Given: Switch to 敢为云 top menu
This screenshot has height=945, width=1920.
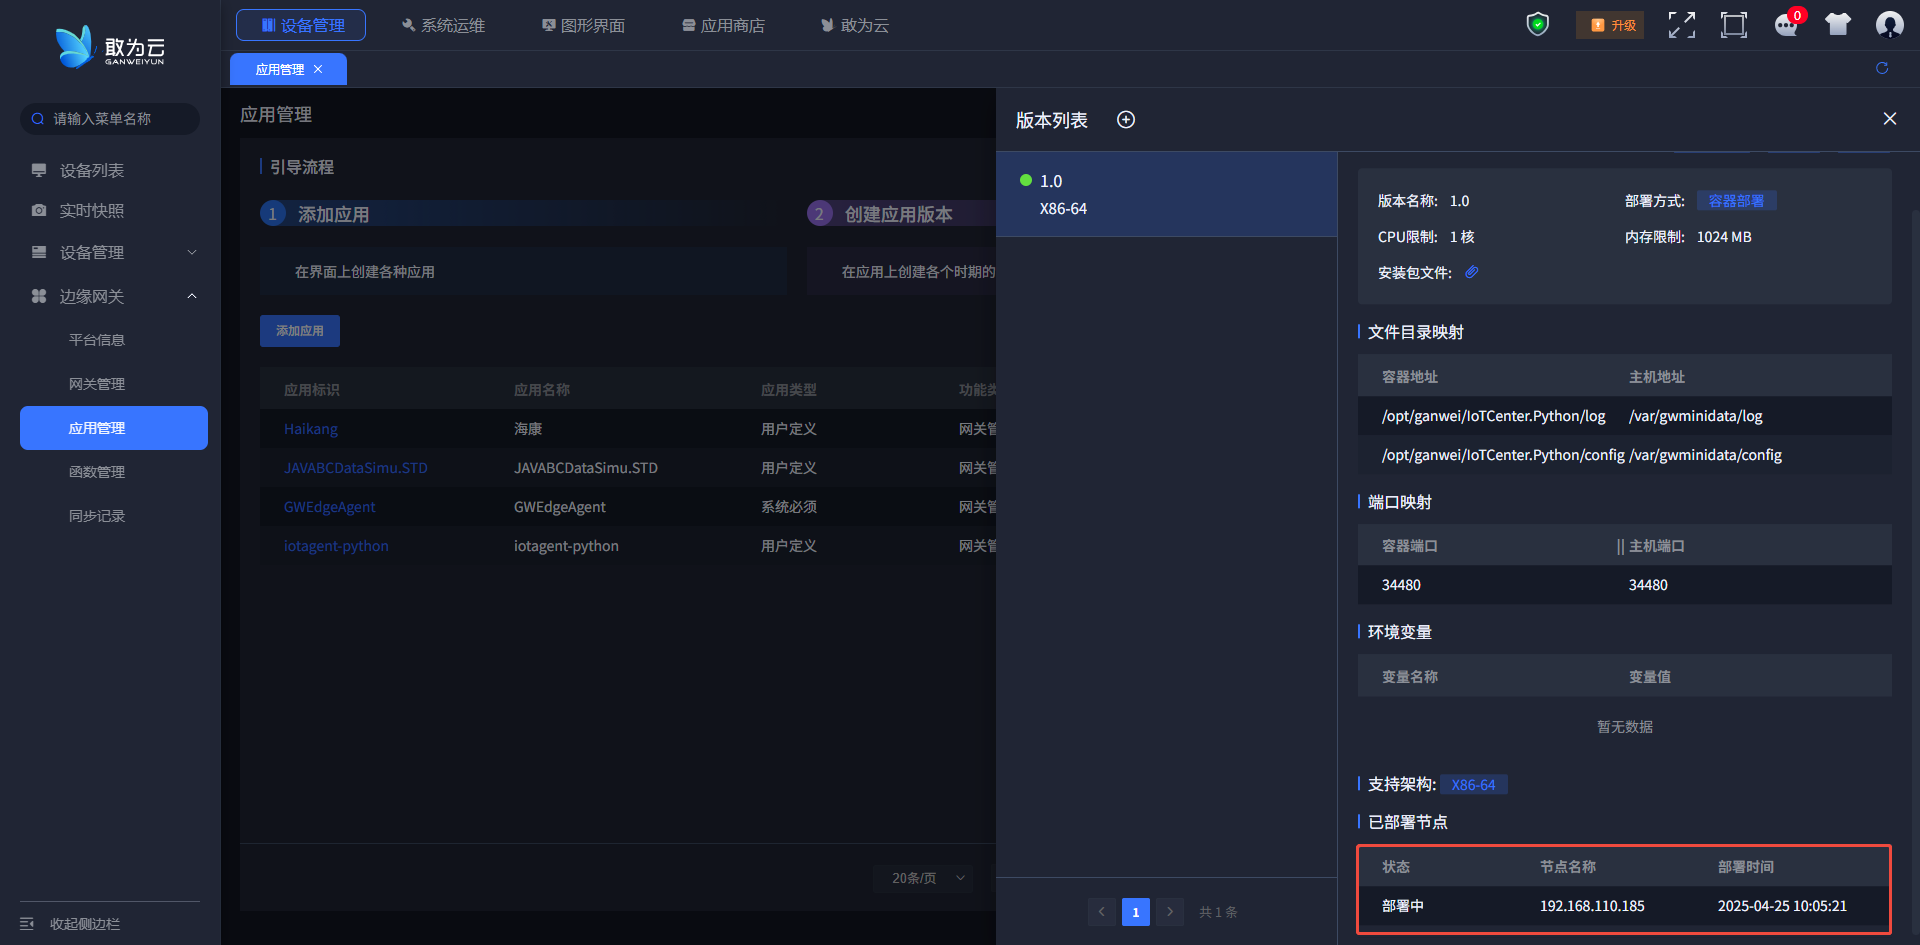Looking at the screenshot, I should click(855, 25).
